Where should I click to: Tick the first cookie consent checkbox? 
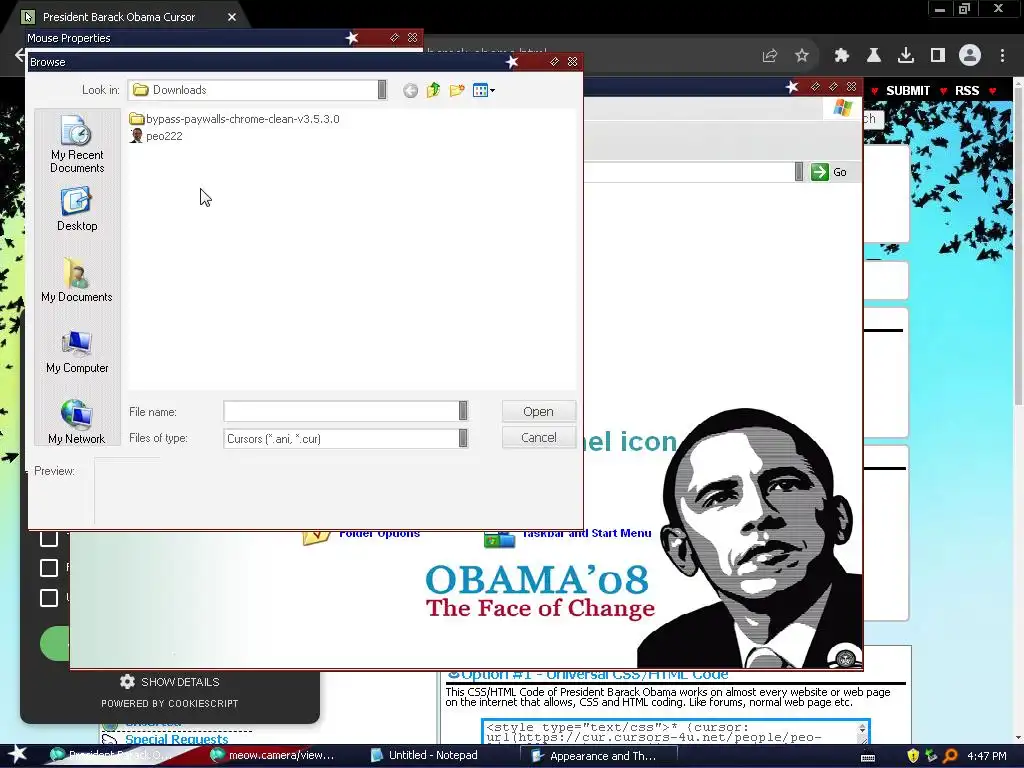tap(49, 539)
